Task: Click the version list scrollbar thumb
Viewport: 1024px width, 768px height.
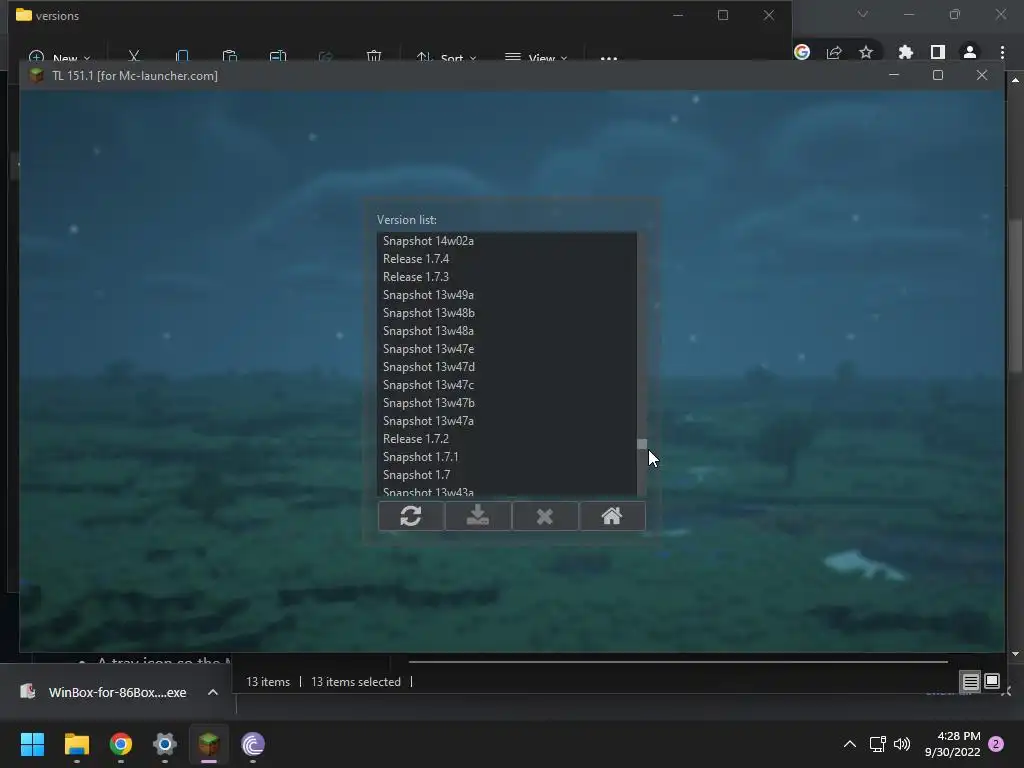Action: tap(642, 444)
